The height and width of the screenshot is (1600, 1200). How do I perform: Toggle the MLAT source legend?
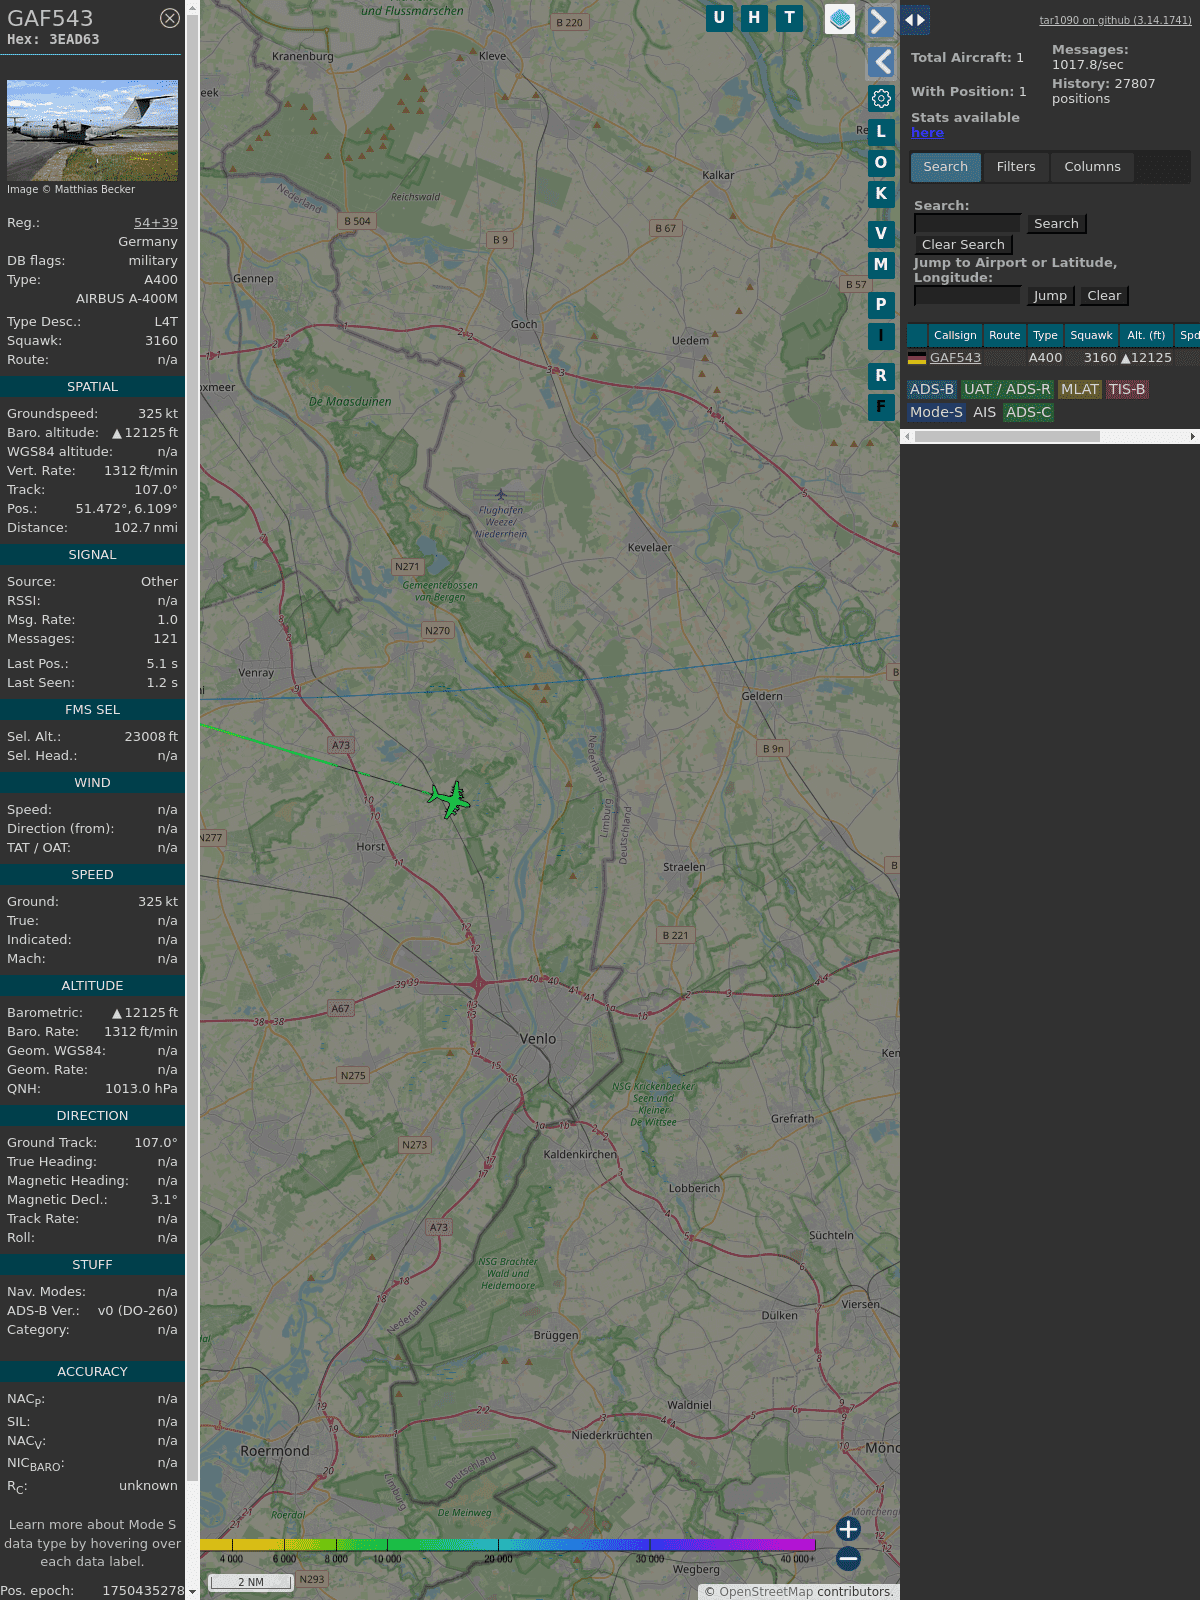pyautogui.click(x=1080, y=390)
